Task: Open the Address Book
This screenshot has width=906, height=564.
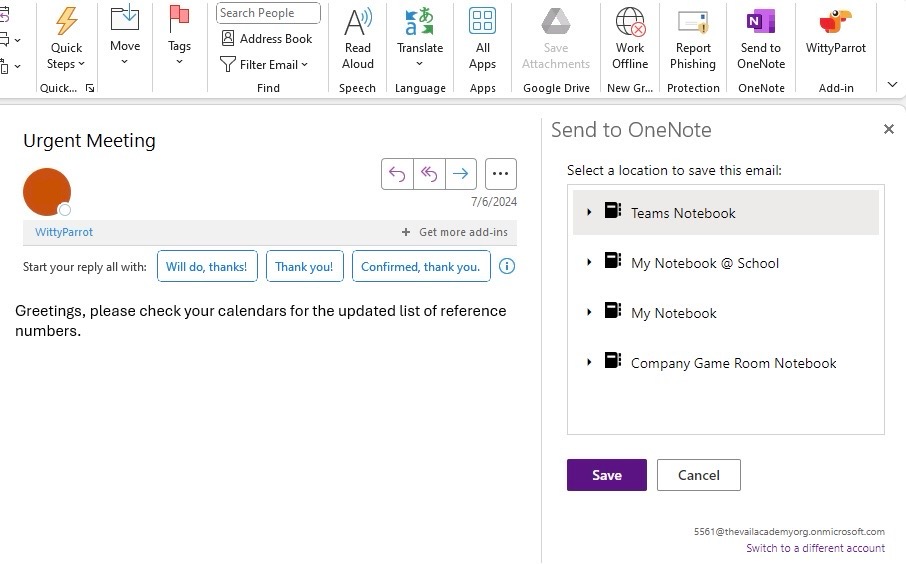Action: (267, 39)
